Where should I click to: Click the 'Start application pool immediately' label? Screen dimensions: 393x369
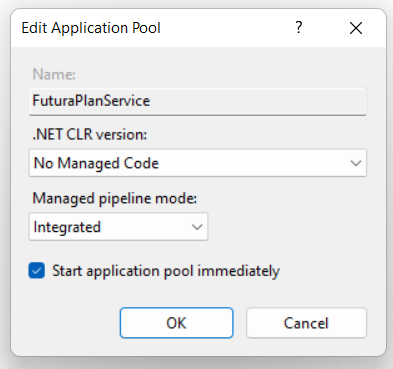pyautogui.click(x=166, y=271)
